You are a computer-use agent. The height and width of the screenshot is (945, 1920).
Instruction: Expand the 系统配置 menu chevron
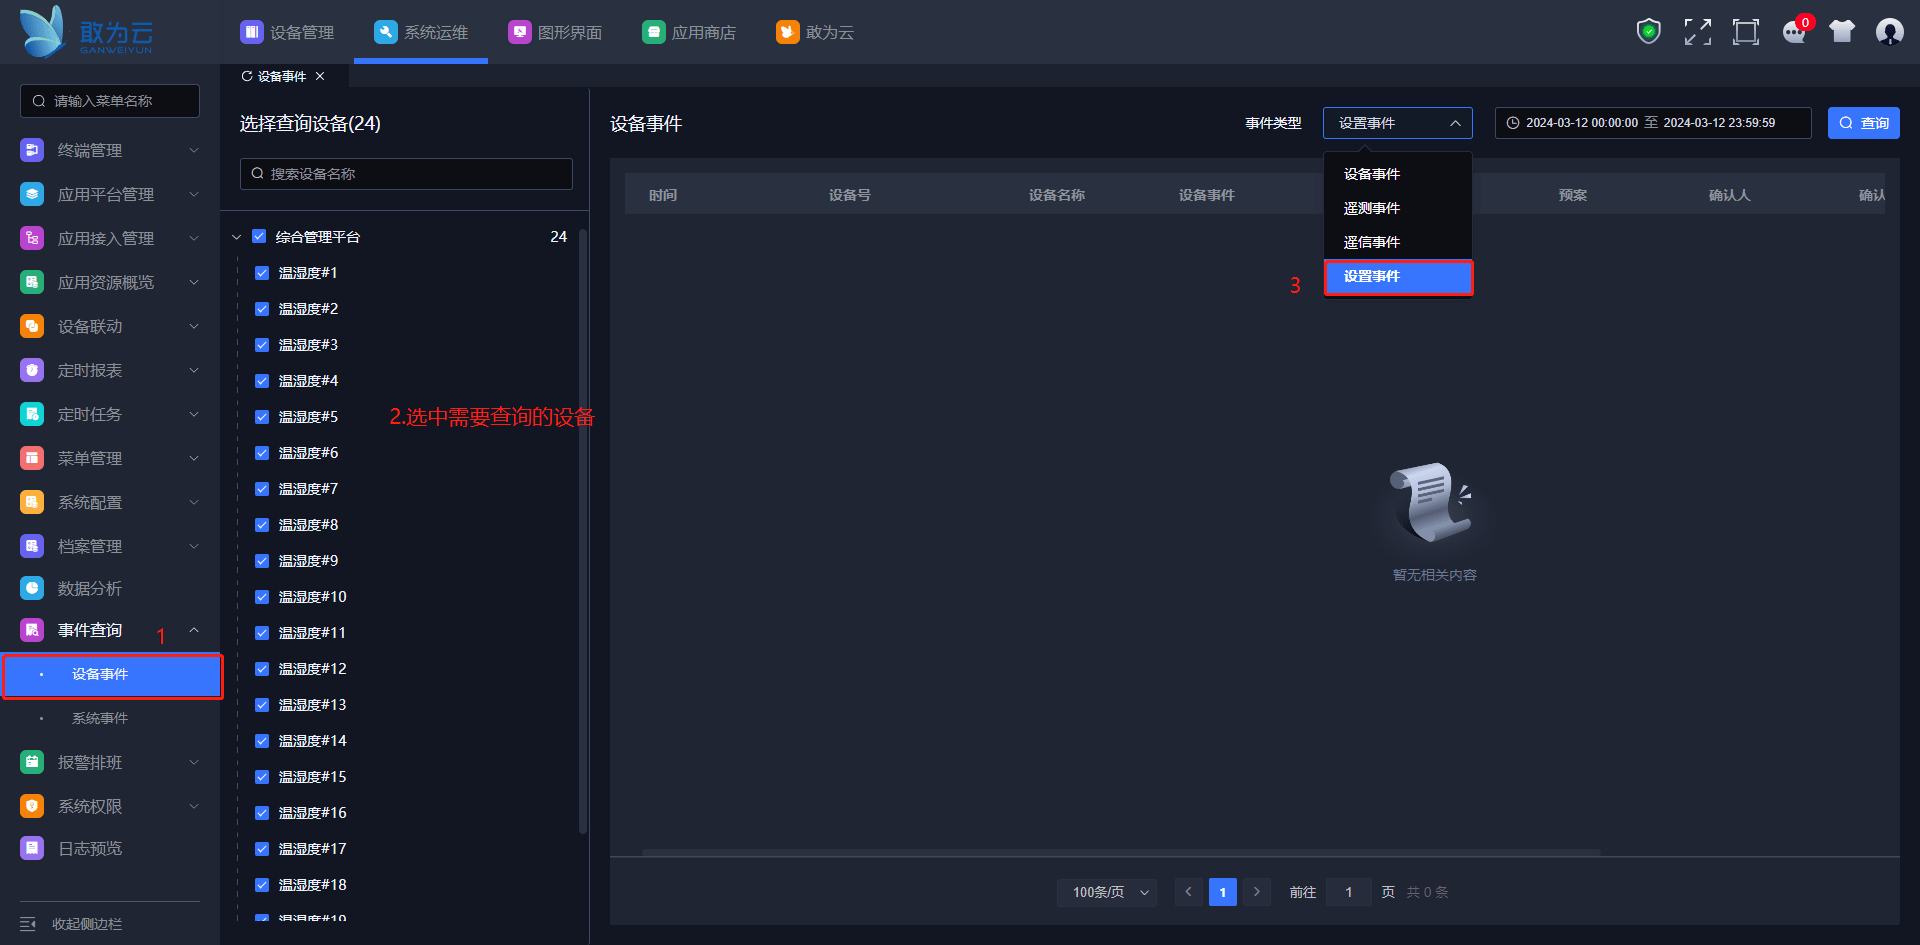click(x=194, y=502)
